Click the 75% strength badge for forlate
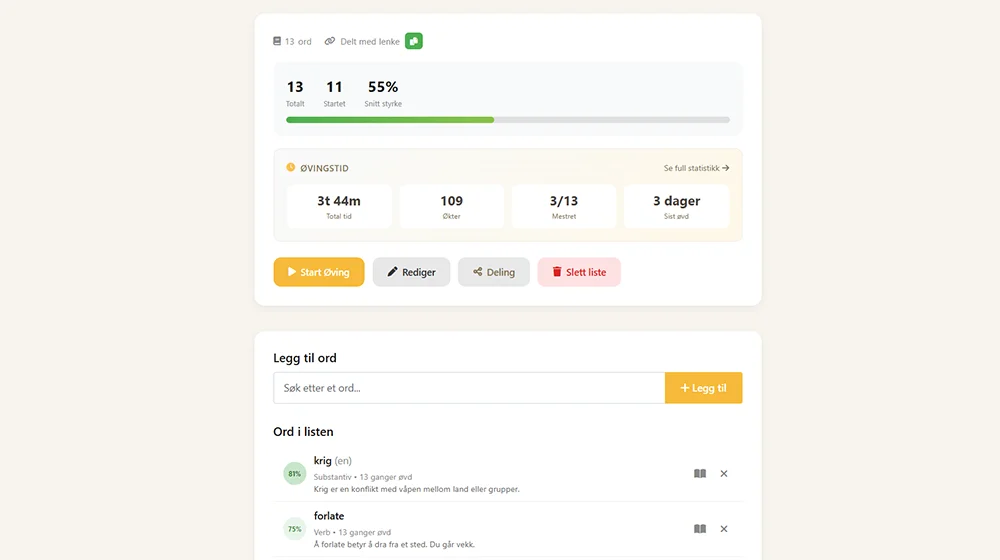Image resolution: width=1000 pixels, height=560 pixels. pyautogui.click(x=294, y=529)
